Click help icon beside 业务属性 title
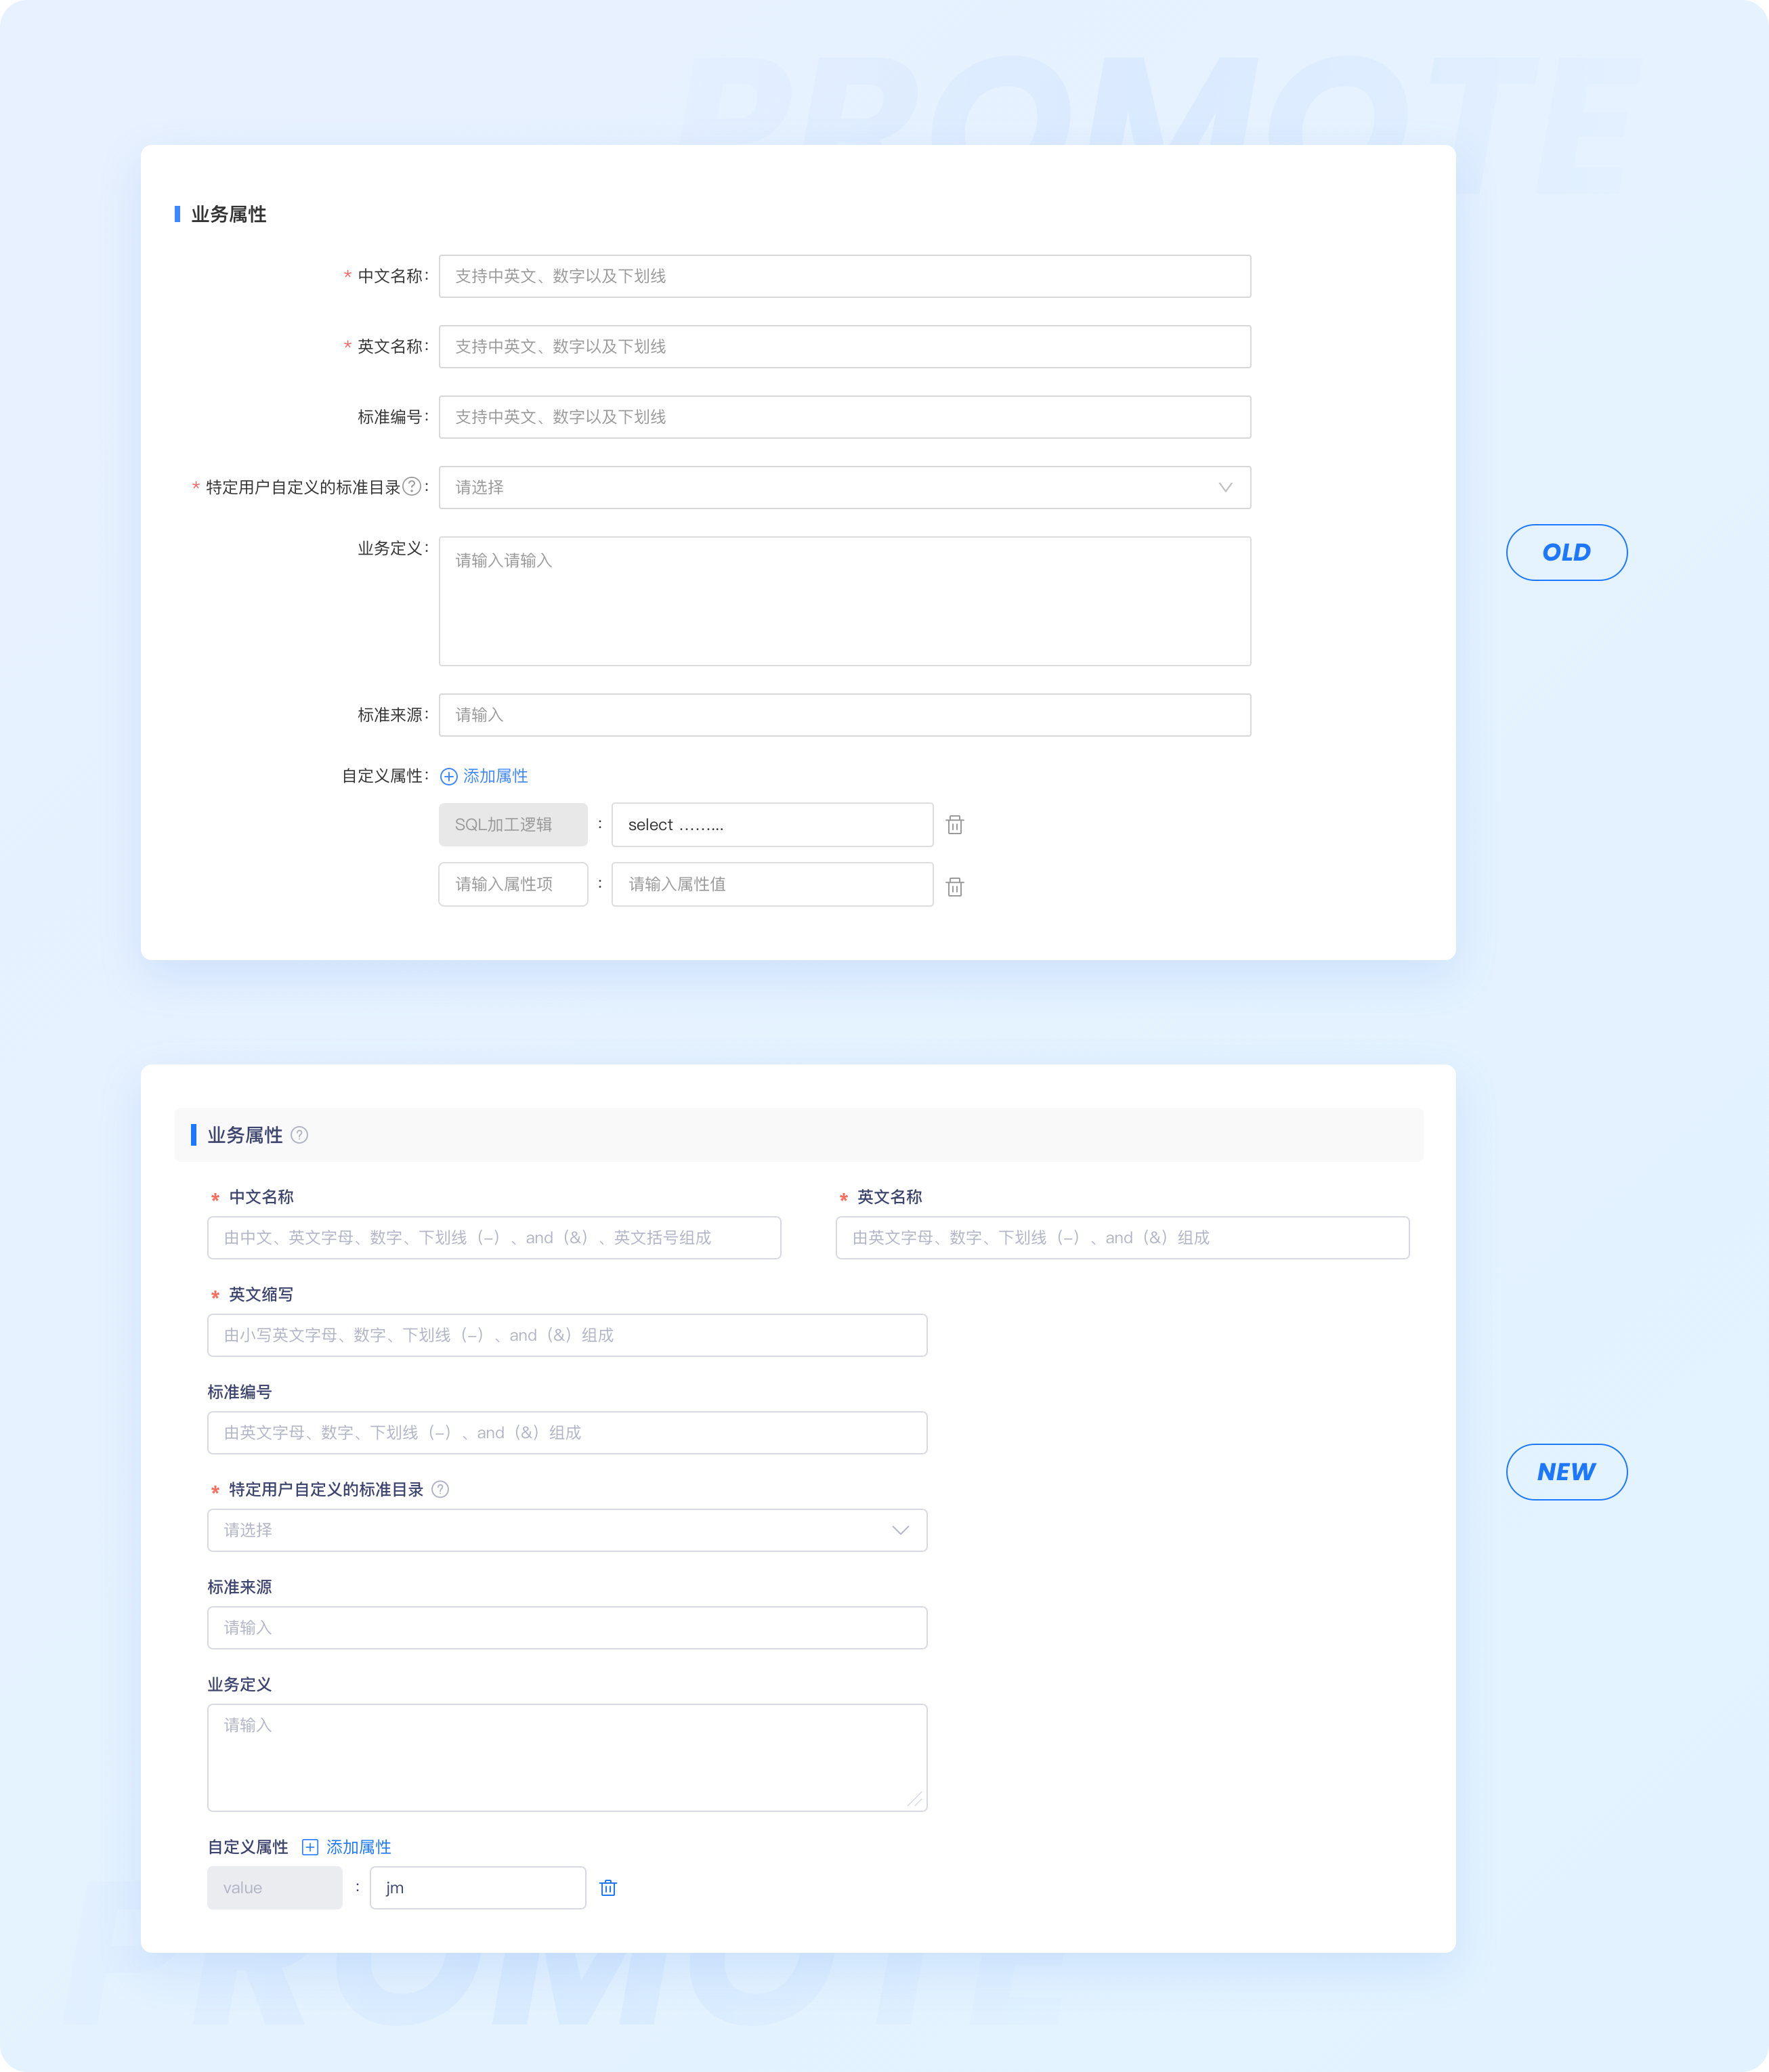The height and width of the screenshot is (2072, 1769). pyautogui.click(x=299, y=1135)
